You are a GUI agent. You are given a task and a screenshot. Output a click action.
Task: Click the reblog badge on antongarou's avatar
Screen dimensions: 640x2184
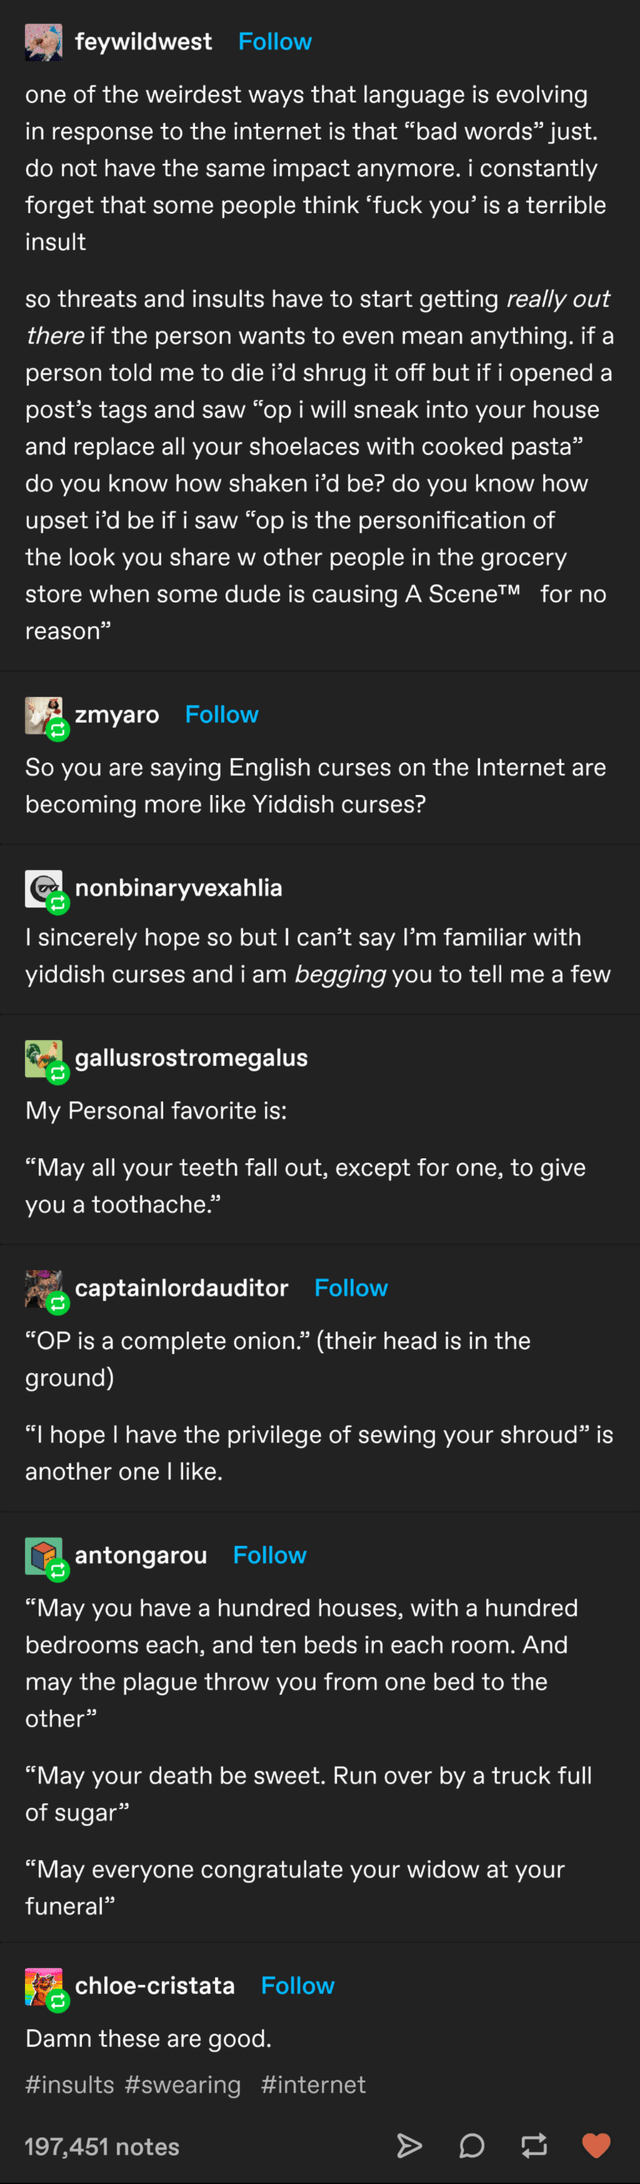coord(58,1570)
